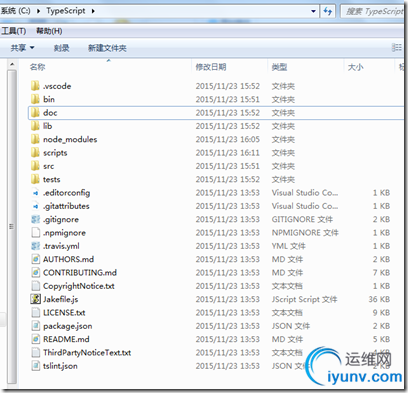Screen dimensions: 408x393
Task: Select the file name CONTRIBUTING.md
Action: coord(80,273)
